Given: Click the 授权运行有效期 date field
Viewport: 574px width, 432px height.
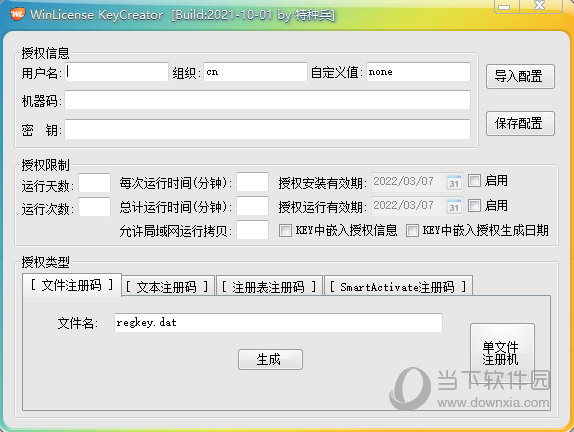Looking at the screenshot, I should click(x=417, y=206).
